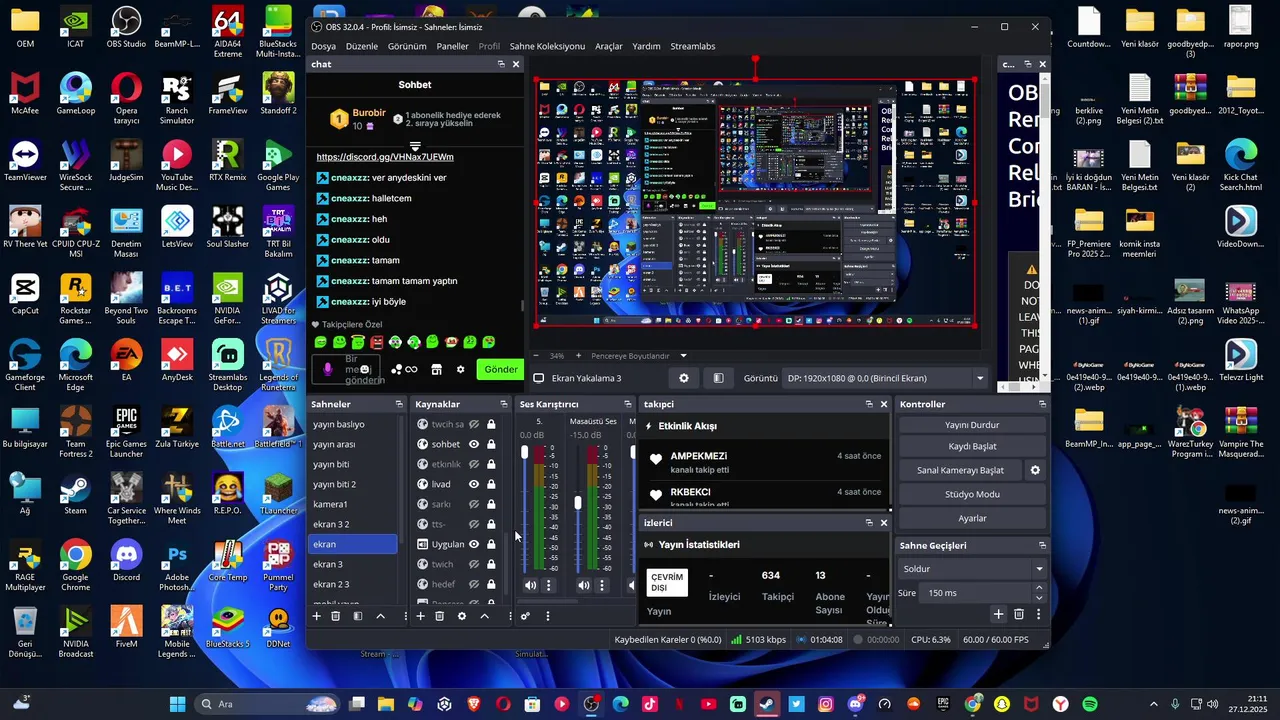Hide the Uygulan source with eye icon
This screenshot has width=1280, height=720.
click(474, 544)
